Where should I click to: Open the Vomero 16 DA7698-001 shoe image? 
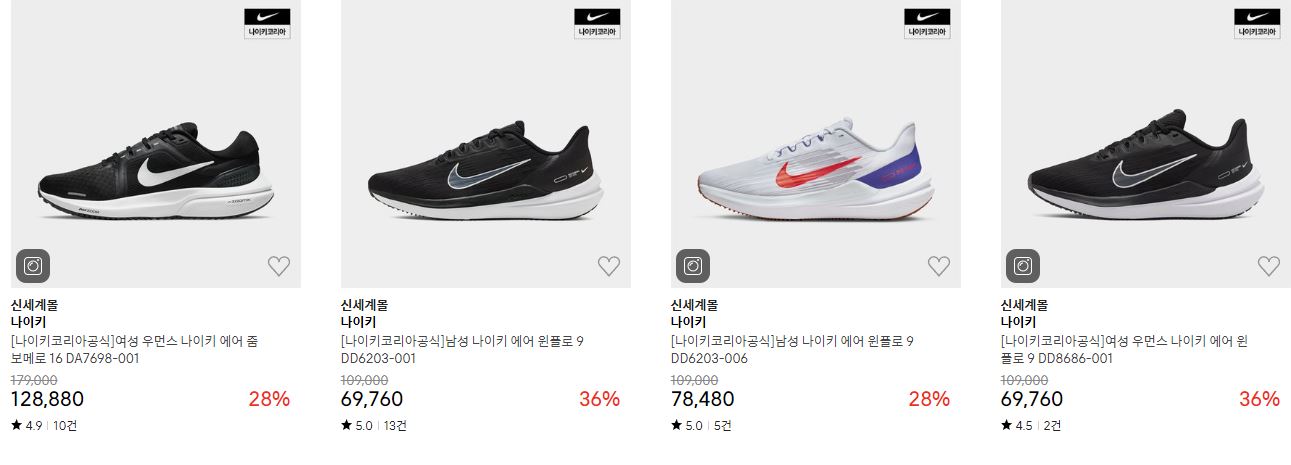[156, 144]
